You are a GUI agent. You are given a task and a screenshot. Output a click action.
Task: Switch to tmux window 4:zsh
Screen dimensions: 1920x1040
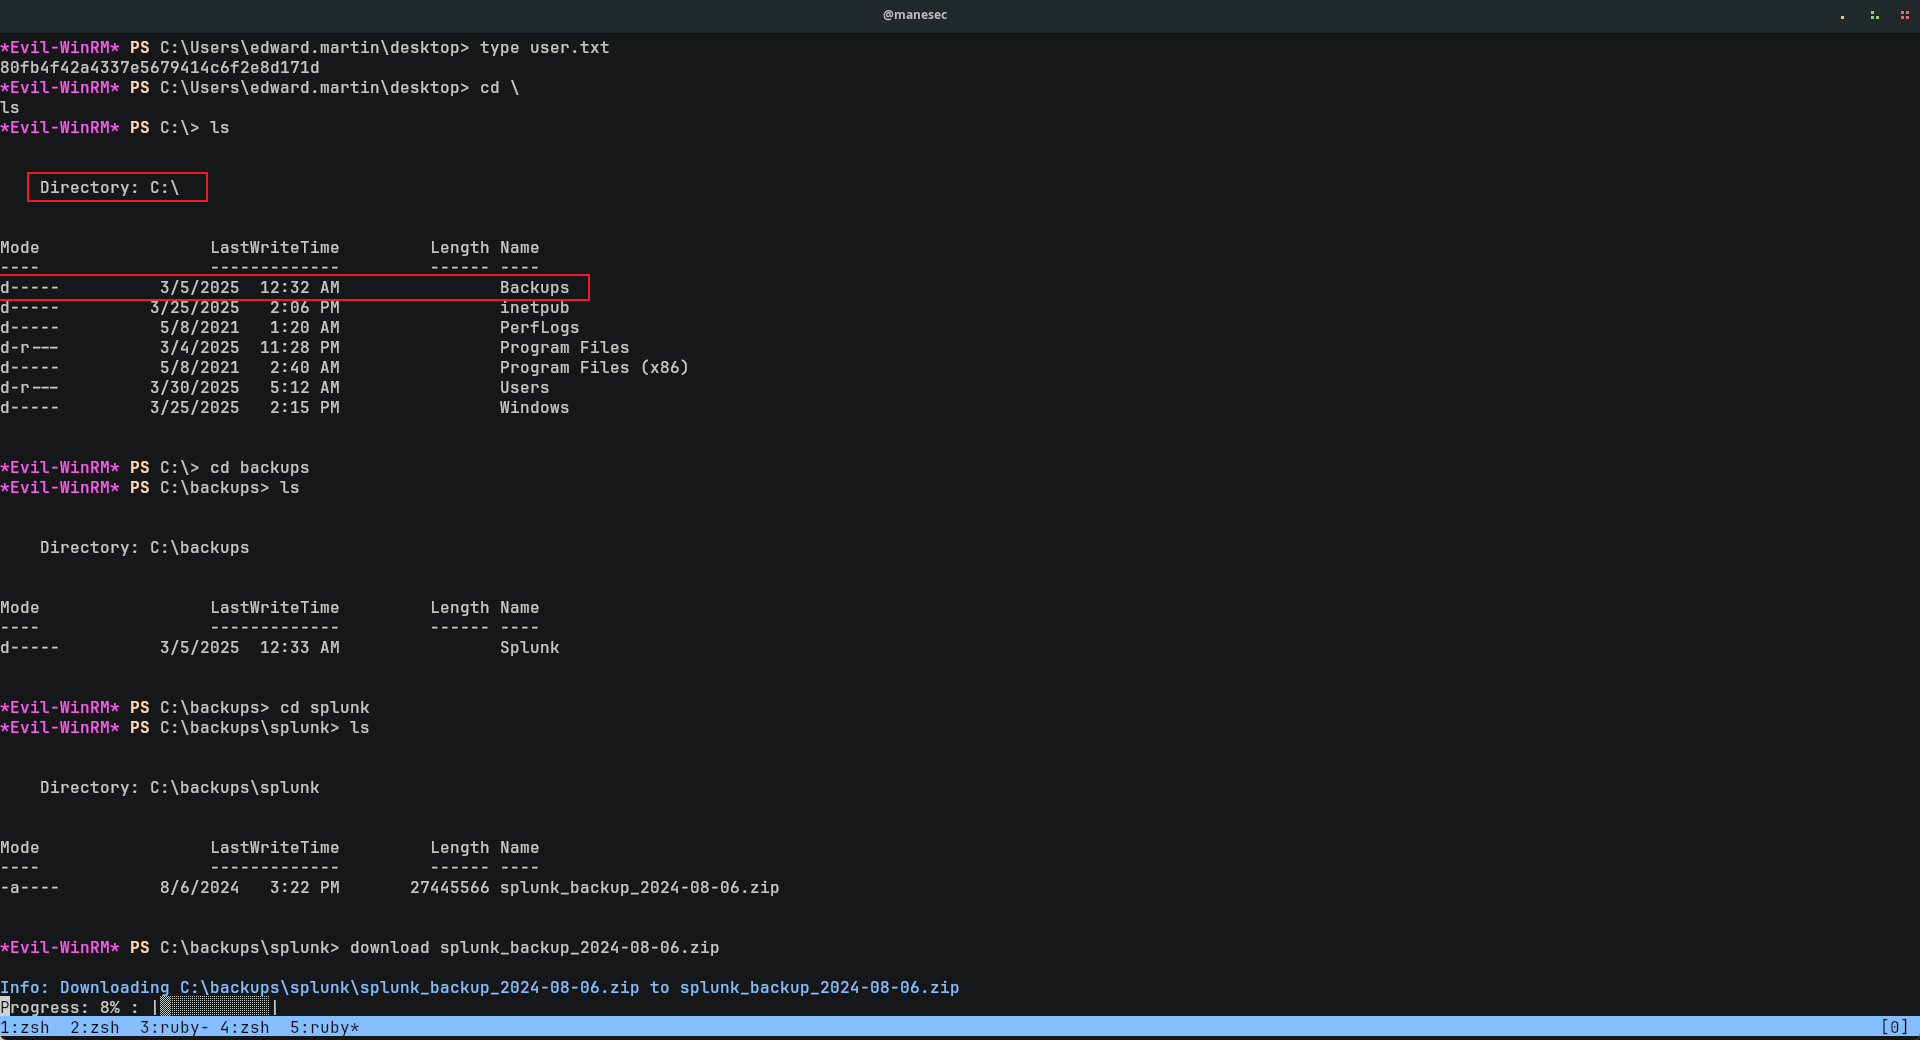(x=245, y=1027)
